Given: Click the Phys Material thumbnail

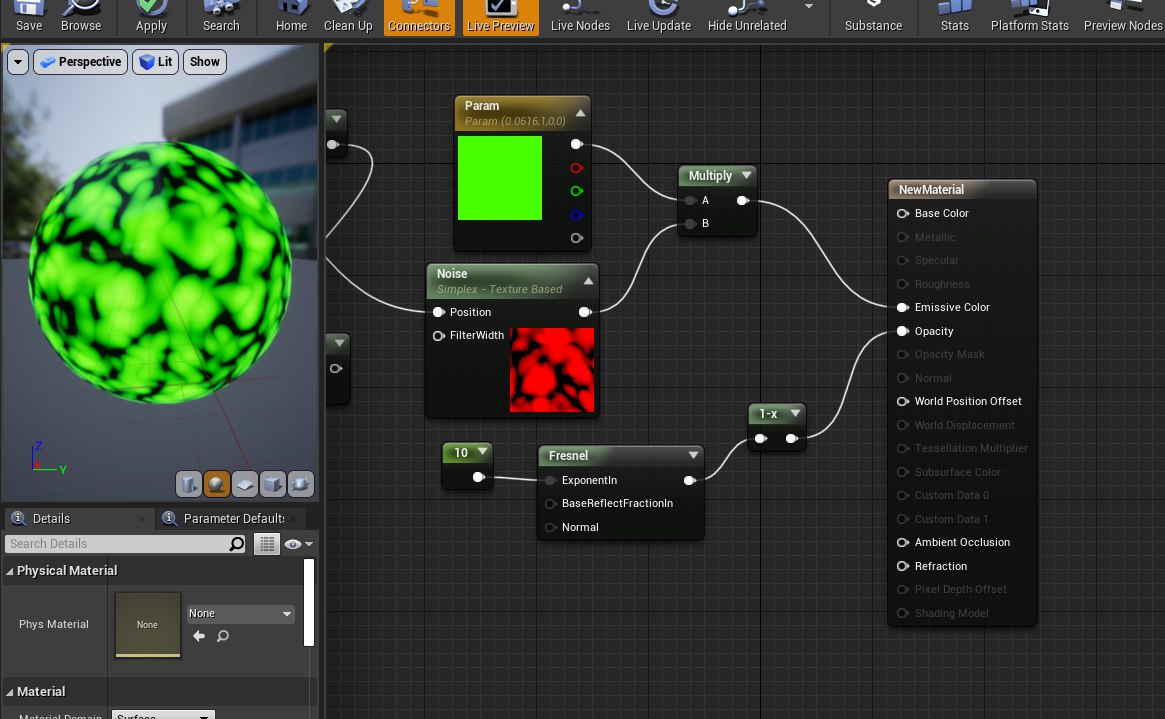Looking at the screenshot, I should click(x=148, y=625).
